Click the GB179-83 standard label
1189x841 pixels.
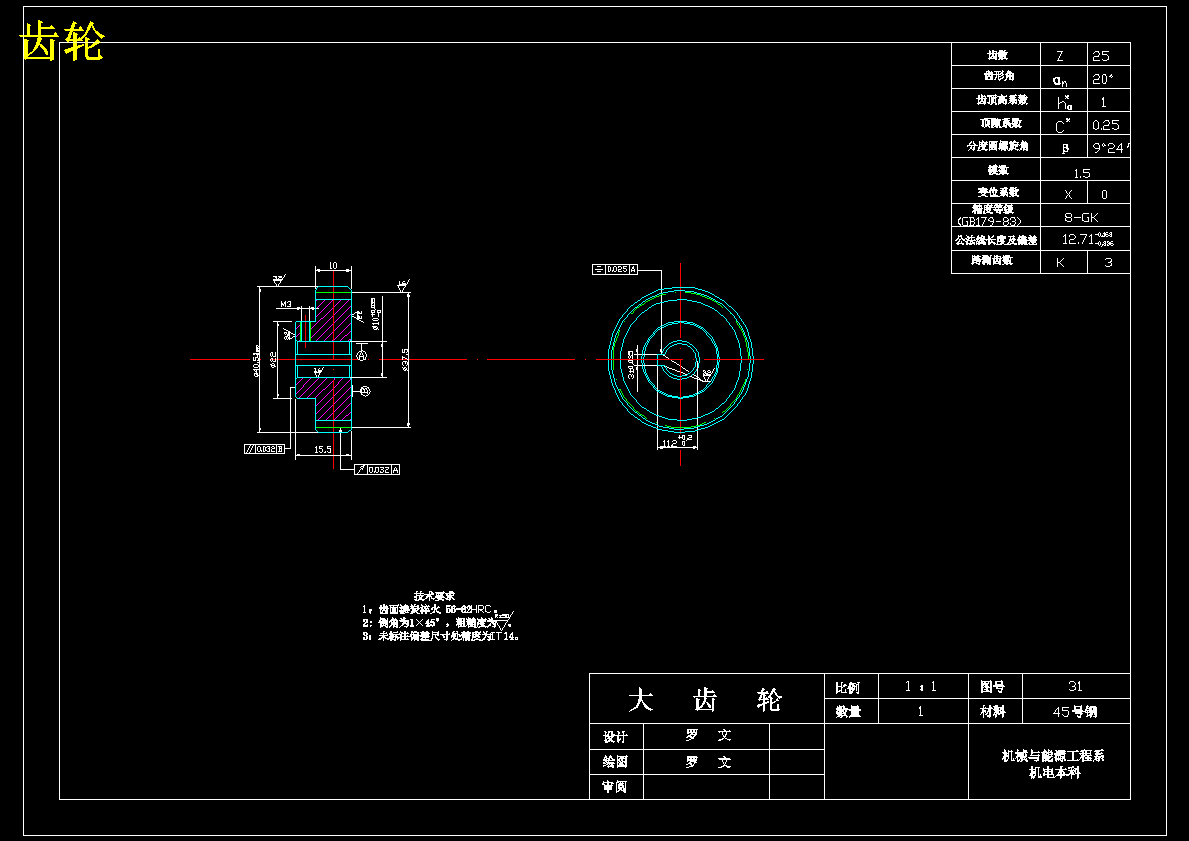click(x=989, y=221)
